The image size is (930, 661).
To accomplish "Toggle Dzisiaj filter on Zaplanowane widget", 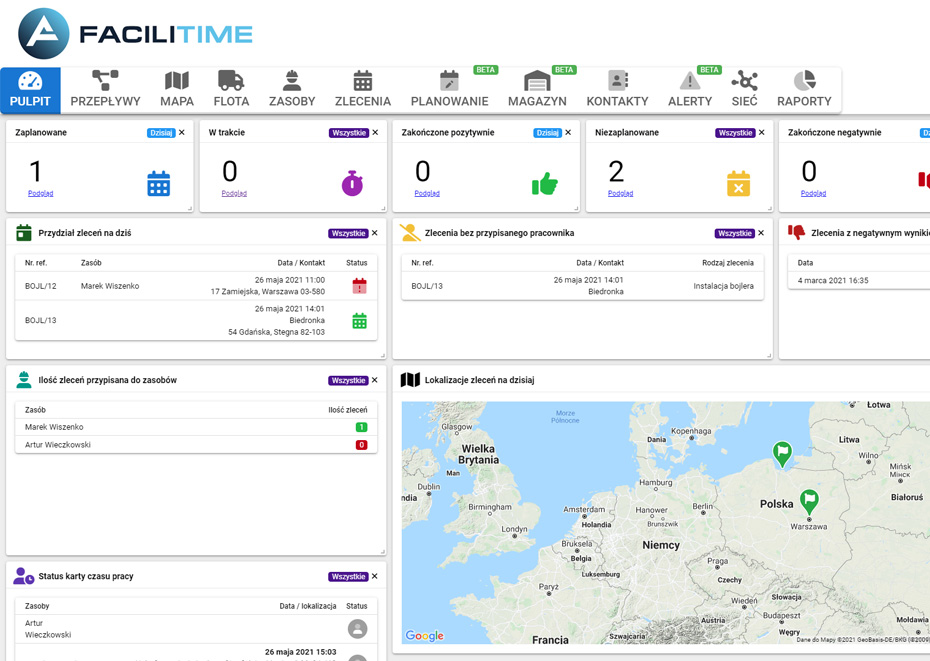I will click(x=160, y=133).
